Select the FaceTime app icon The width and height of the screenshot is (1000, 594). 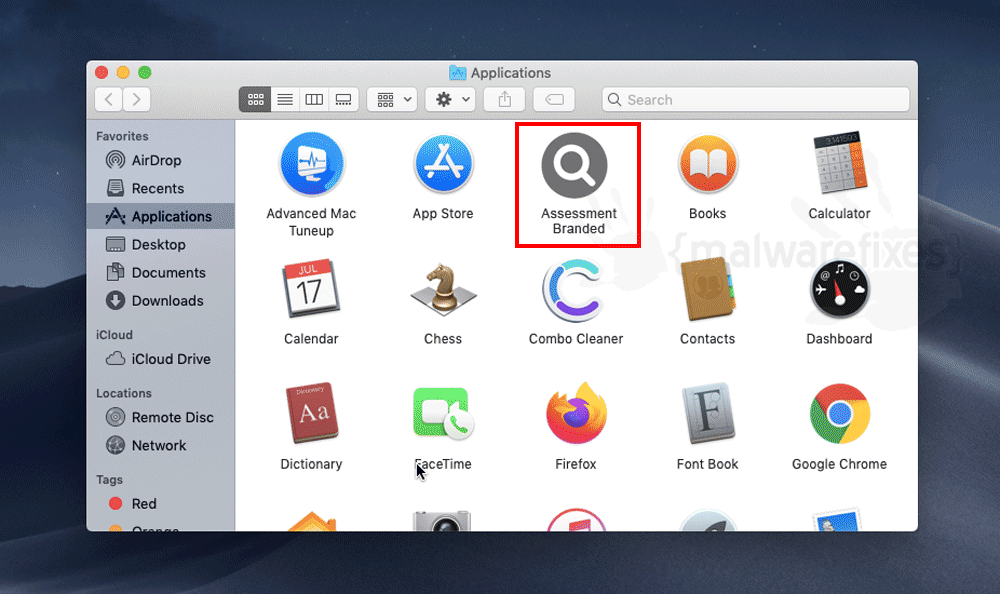pos(443,413)
